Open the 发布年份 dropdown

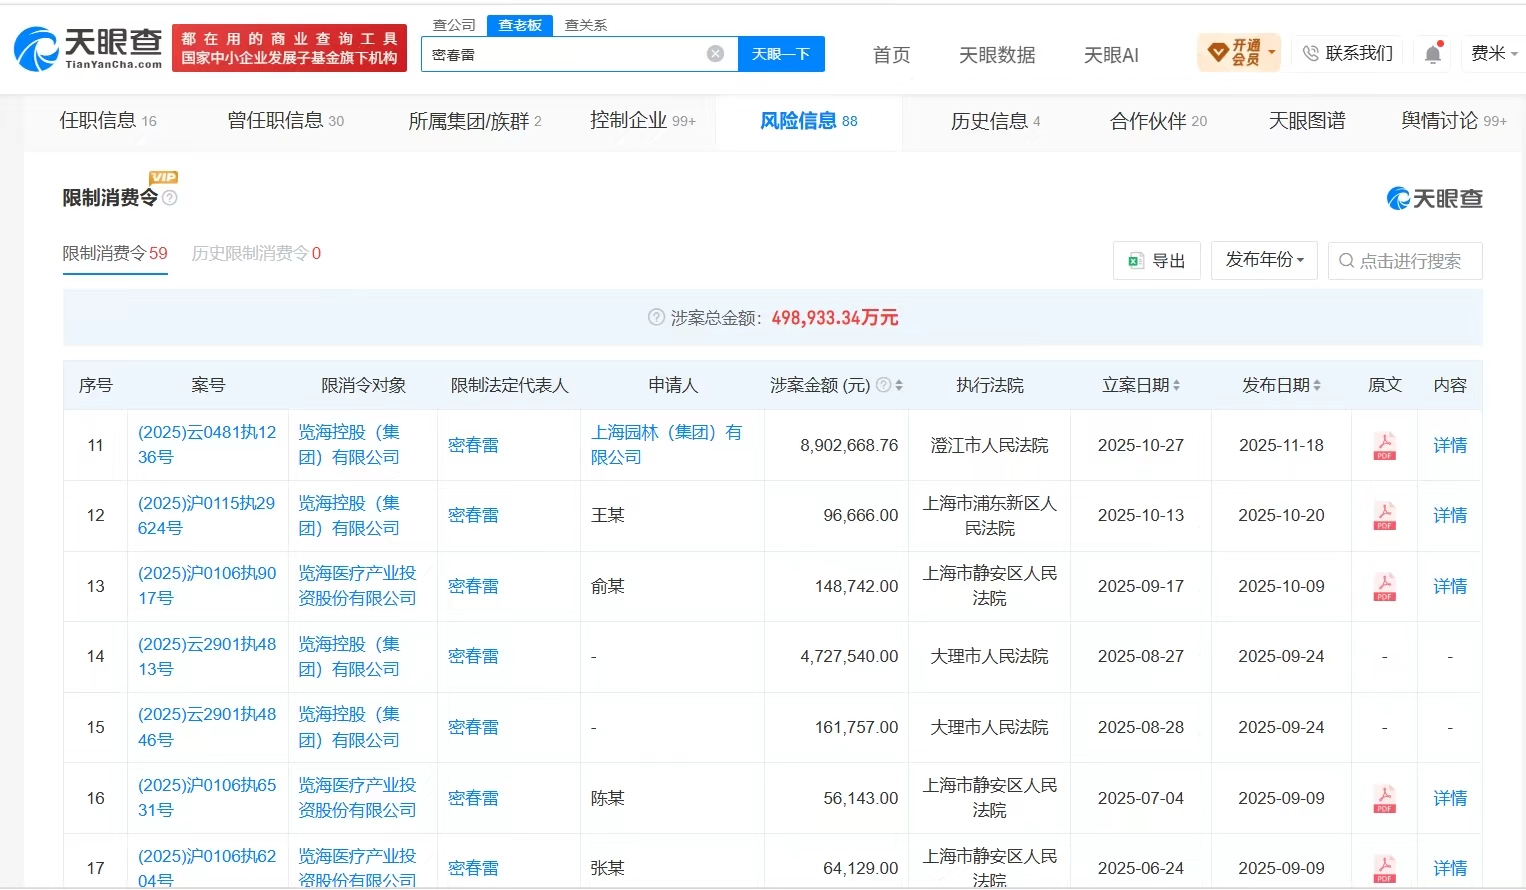tap(1264, 260)
